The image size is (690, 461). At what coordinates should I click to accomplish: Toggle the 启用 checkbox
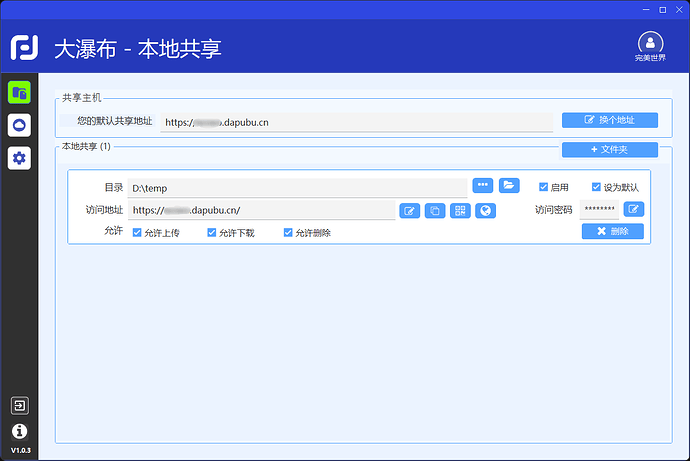[544, 187]
